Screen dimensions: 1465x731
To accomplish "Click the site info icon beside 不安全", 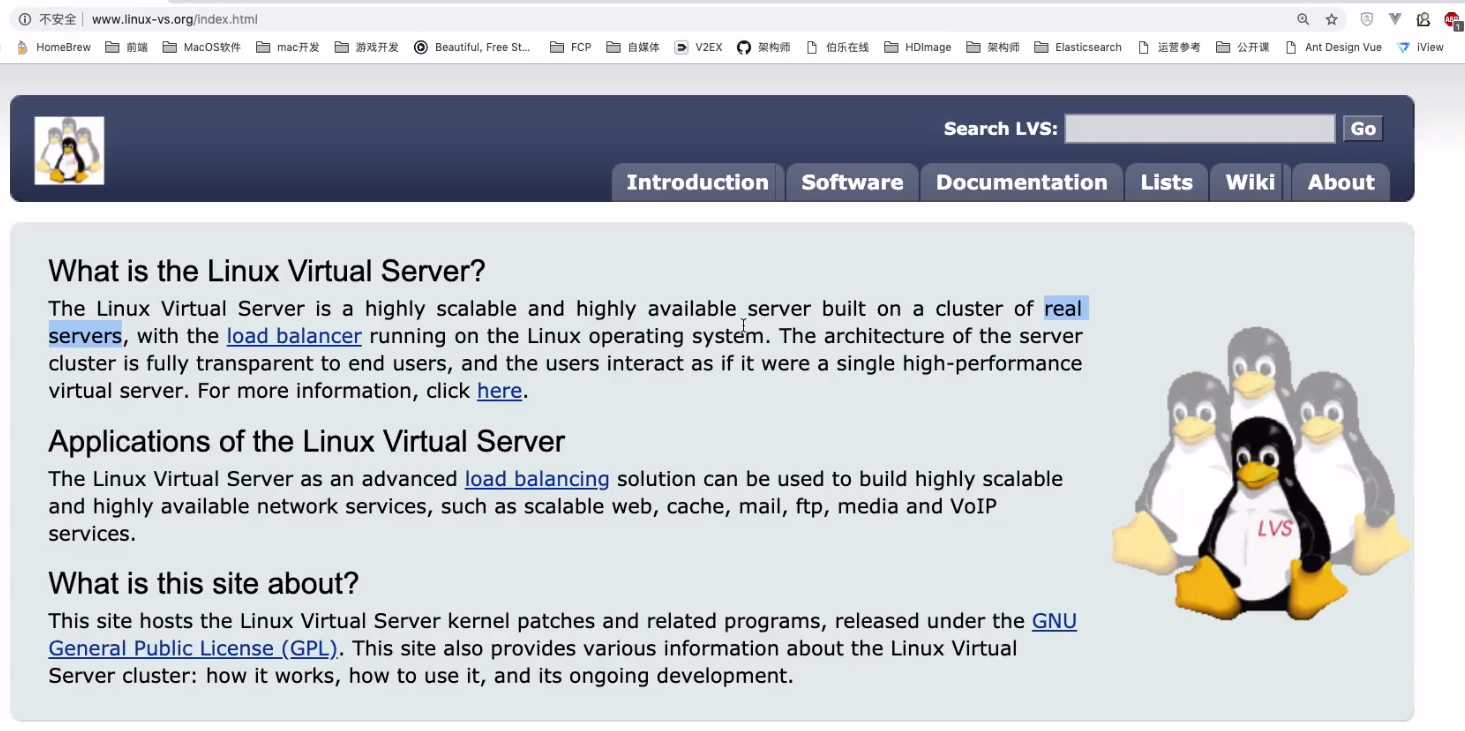I will [x=25, y=19].
